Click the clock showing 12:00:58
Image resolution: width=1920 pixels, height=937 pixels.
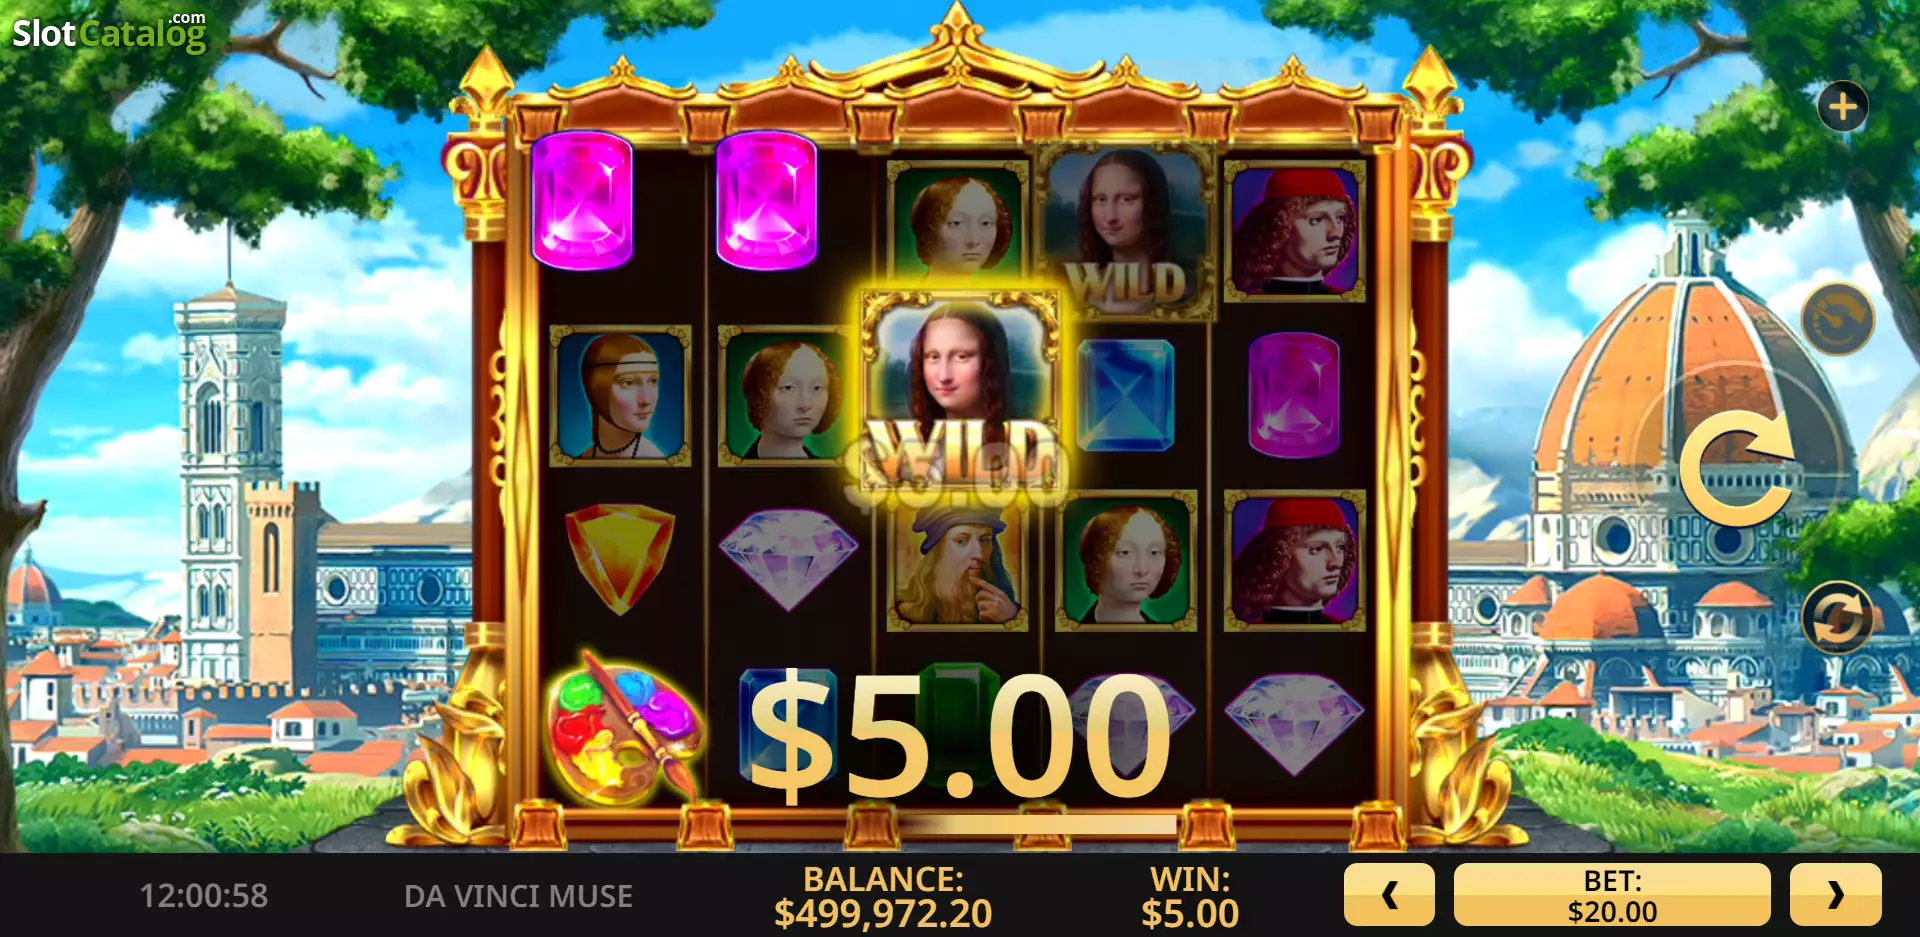(203, 896)
